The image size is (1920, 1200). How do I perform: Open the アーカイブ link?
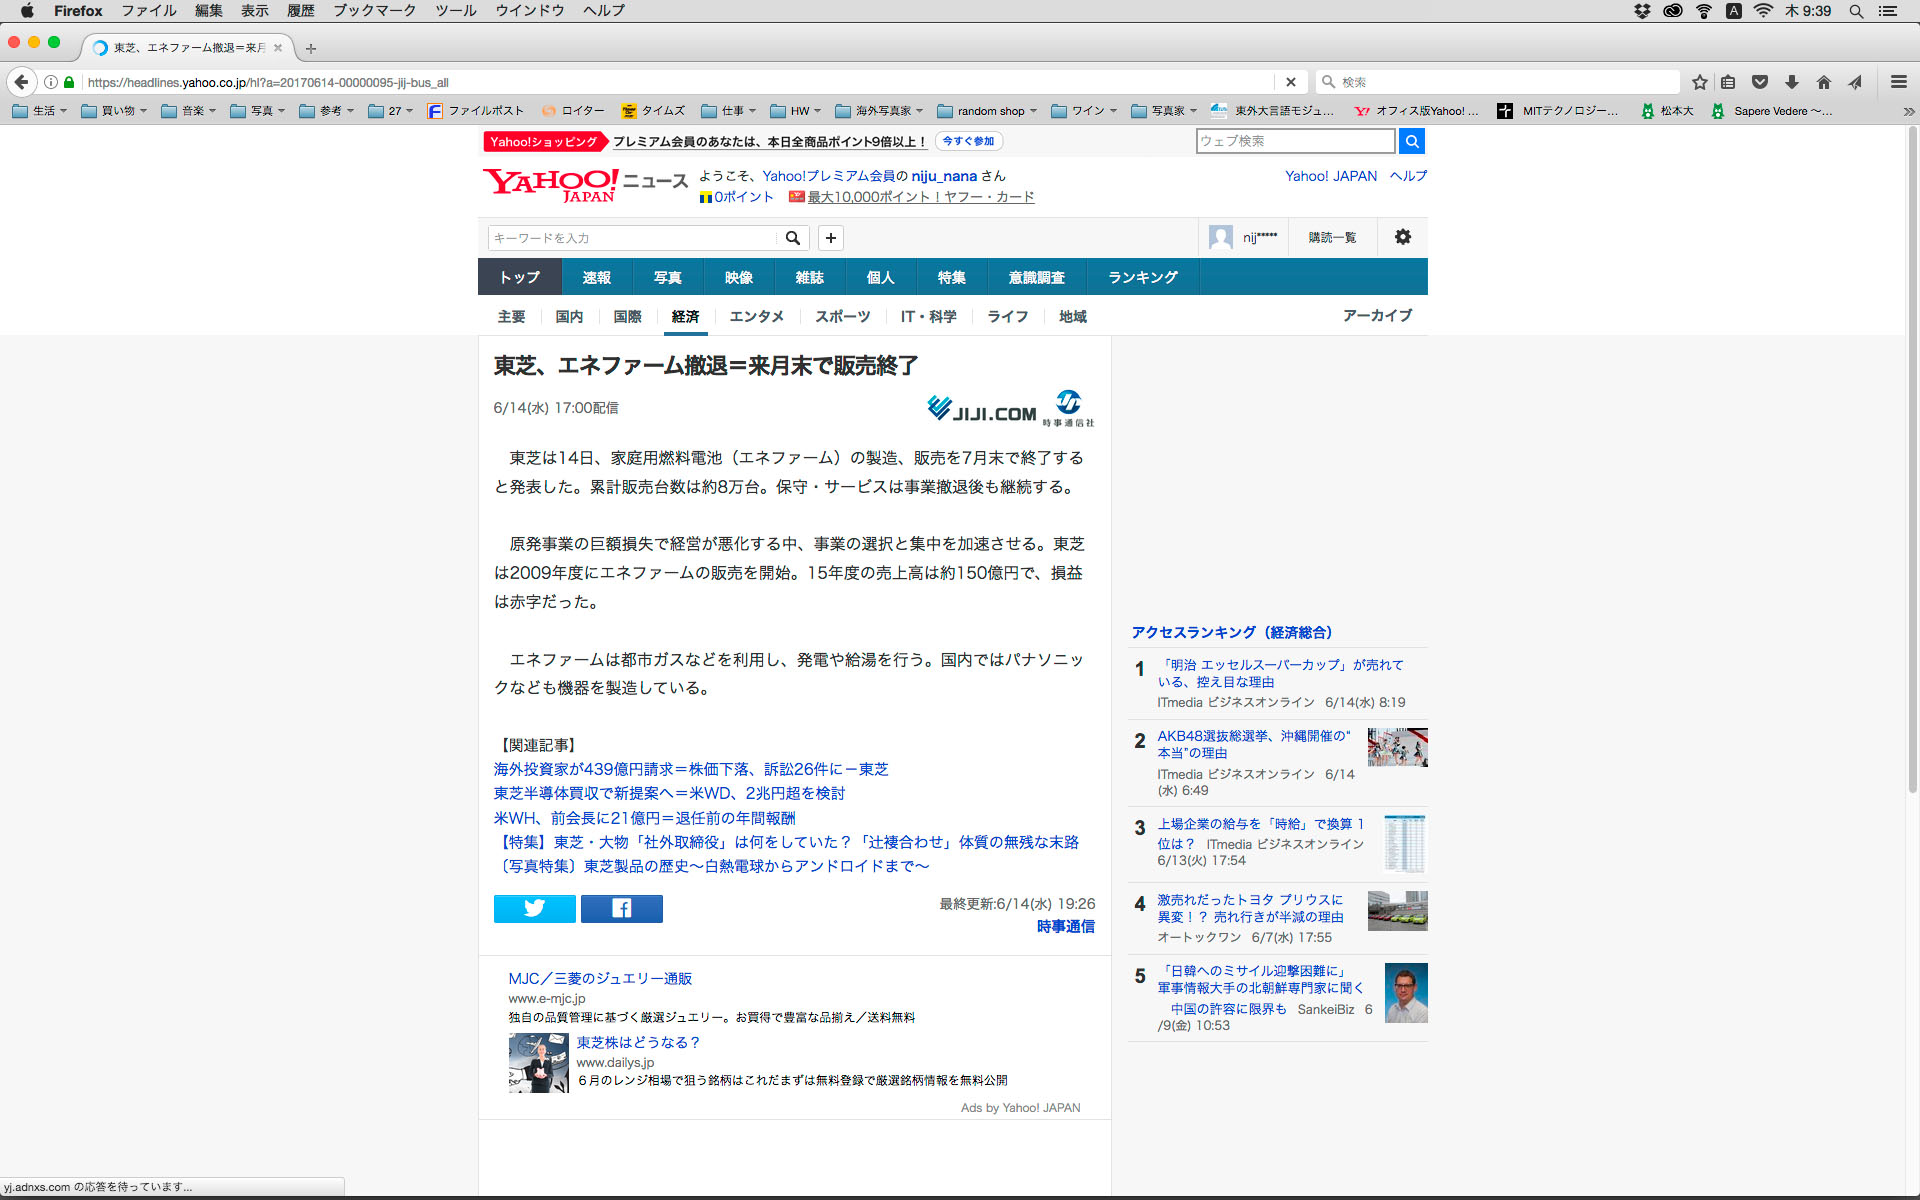coord(1377,315)
